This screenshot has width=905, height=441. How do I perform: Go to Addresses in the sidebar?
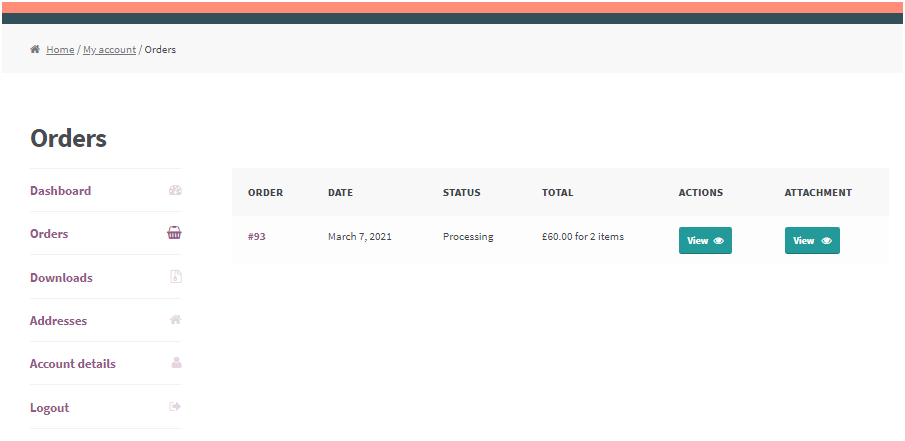coord(58,321)
